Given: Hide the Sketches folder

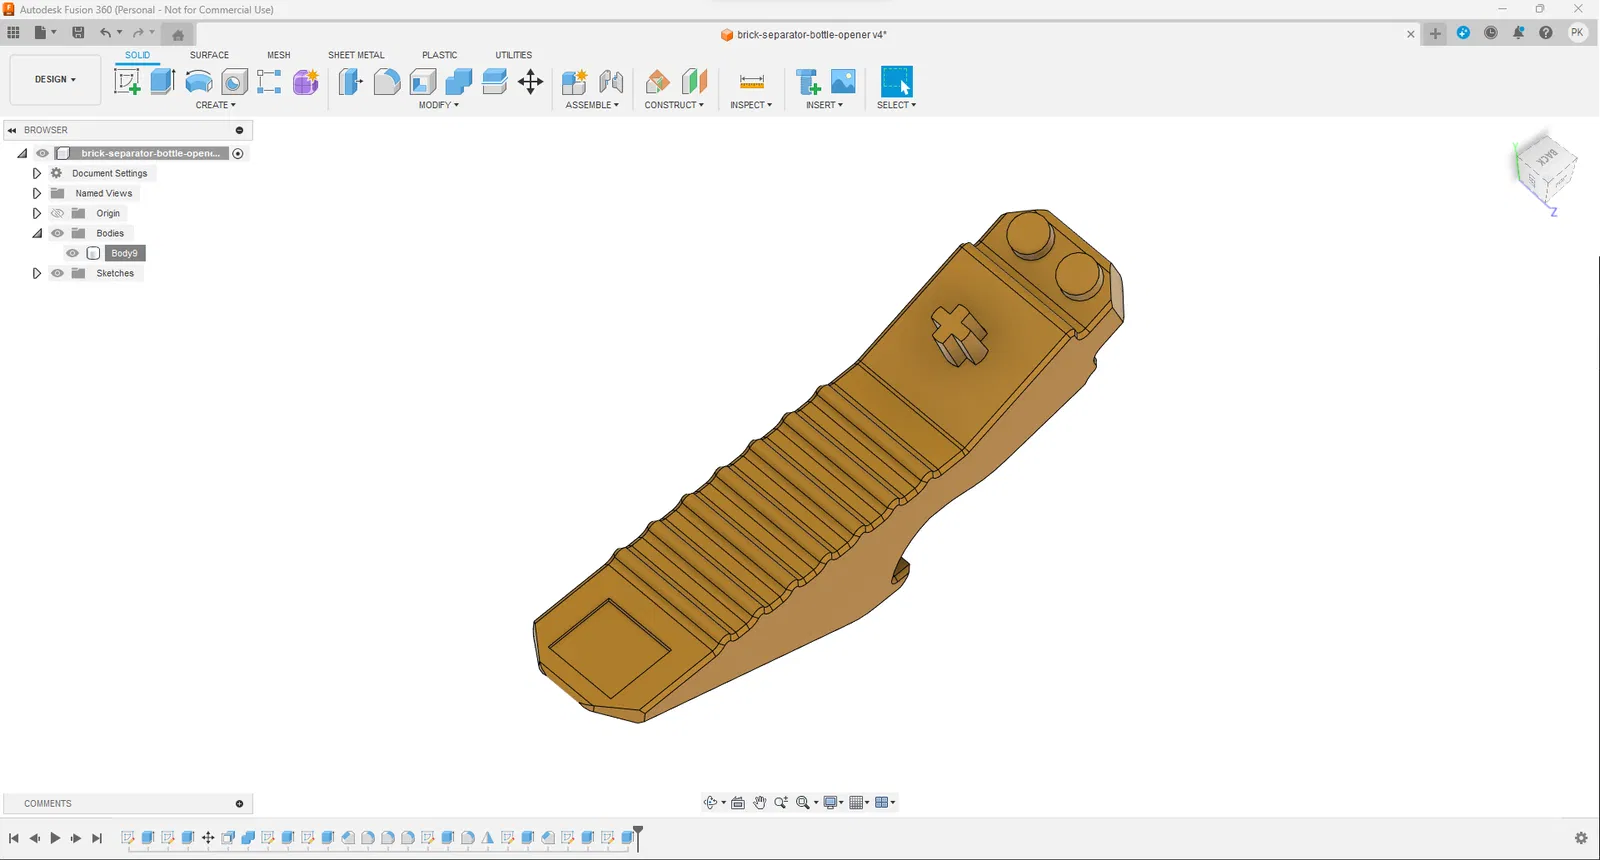Looking at the screenshot, I should click(57, 273).
